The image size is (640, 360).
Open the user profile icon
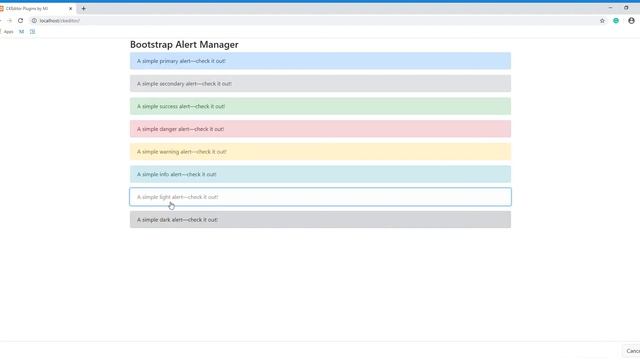[631, 20]
